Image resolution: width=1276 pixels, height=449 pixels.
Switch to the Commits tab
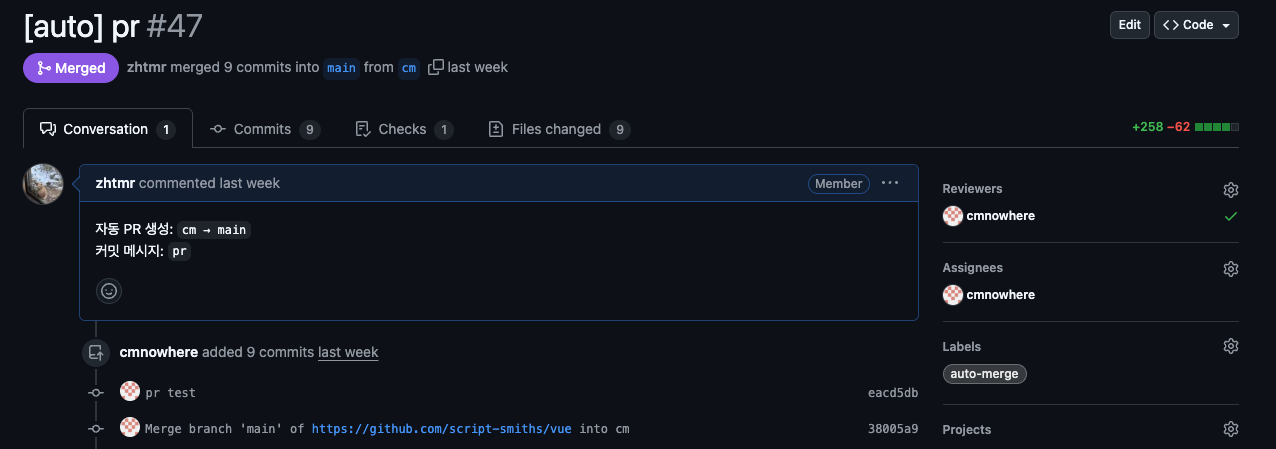(x=265, y=129)
